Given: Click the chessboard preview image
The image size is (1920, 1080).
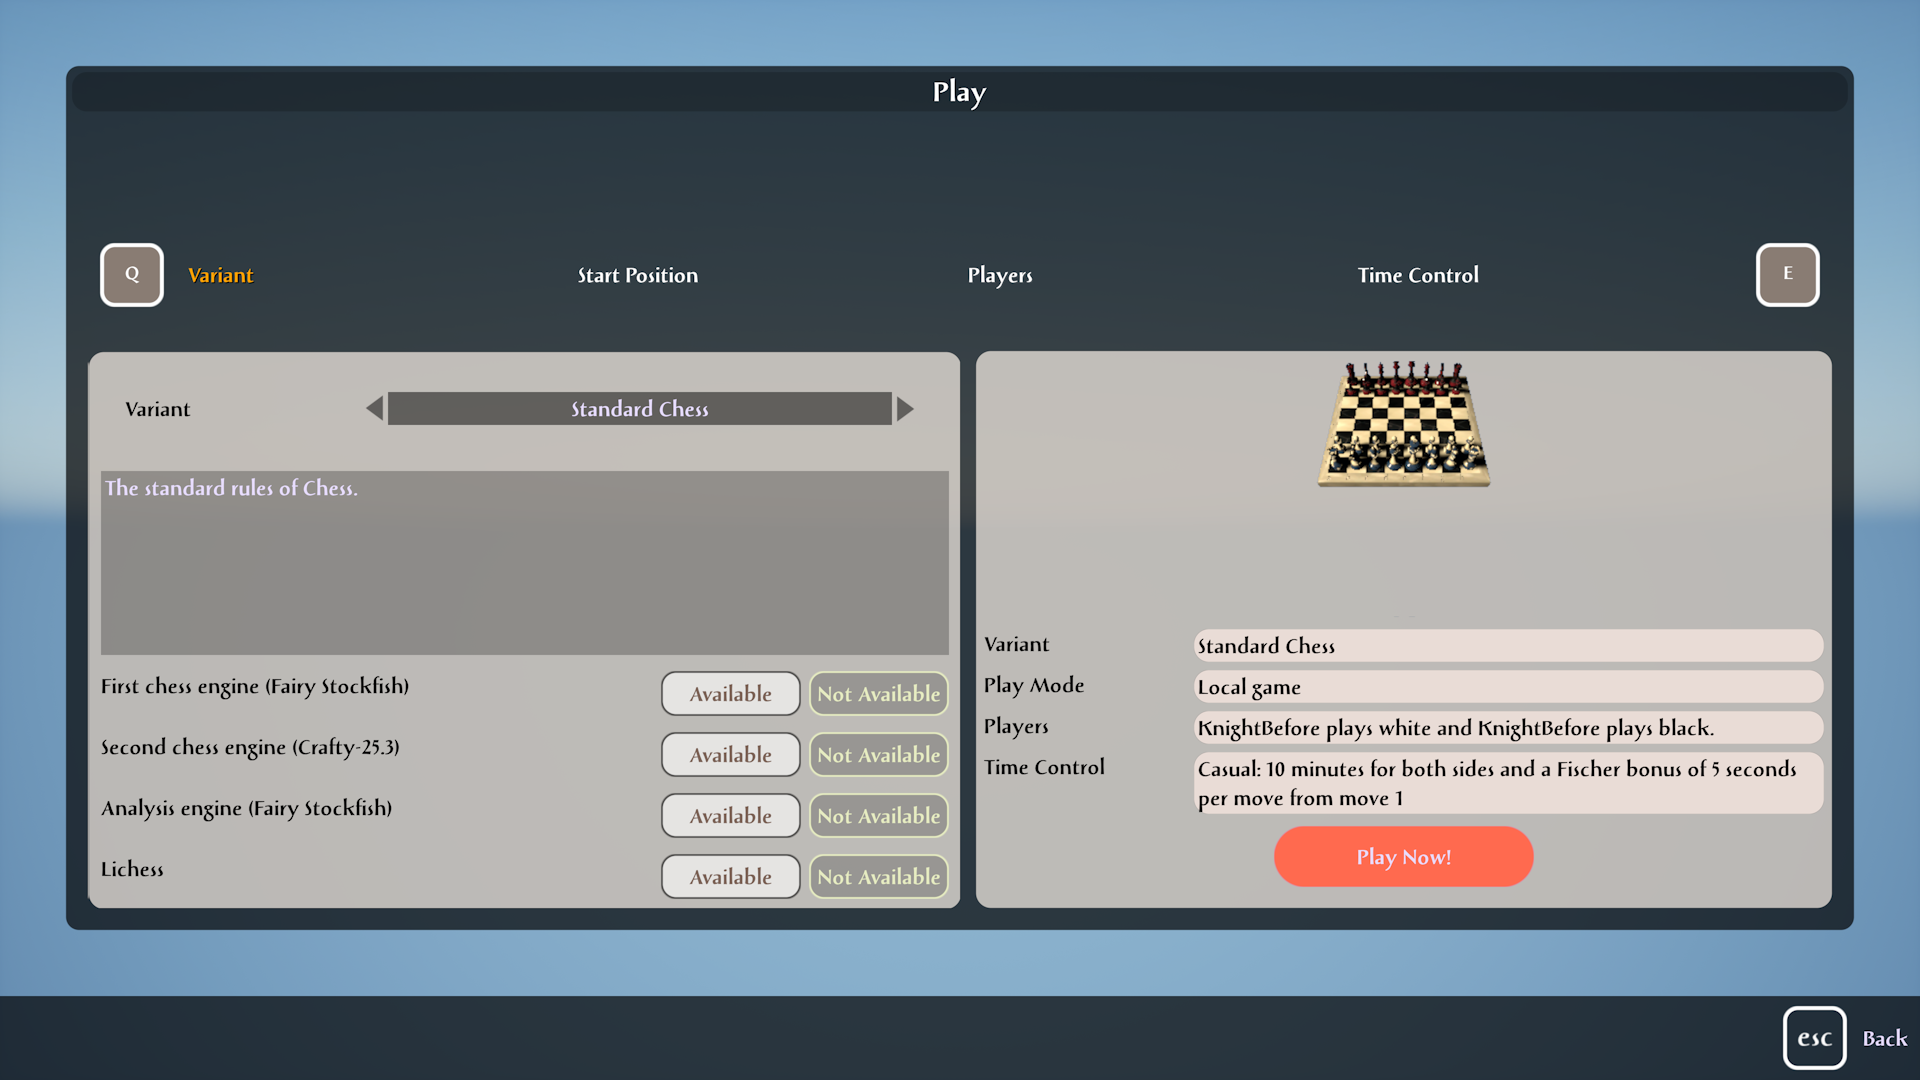Looking at the screenshot, I should point(1404,425).
